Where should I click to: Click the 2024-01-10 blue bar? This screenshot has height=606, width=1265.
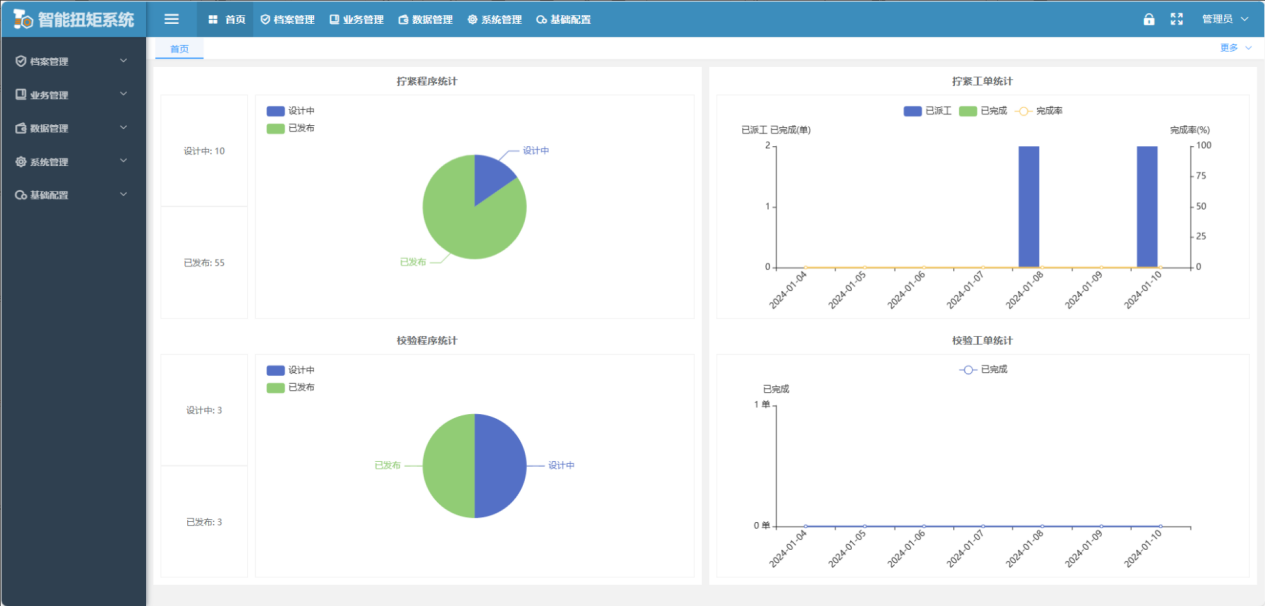(x=1147, y=206)
